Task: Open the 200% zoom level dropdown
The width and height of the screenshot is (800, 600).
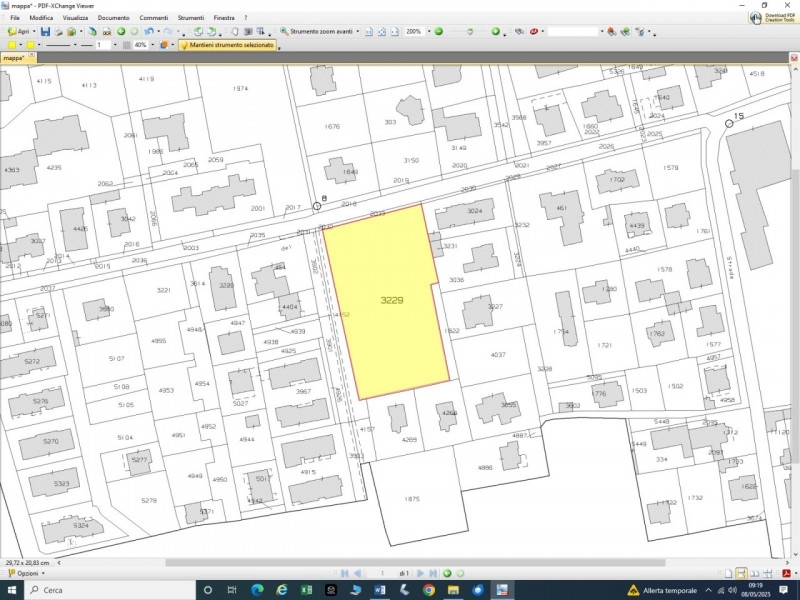Action: point(427,32)
